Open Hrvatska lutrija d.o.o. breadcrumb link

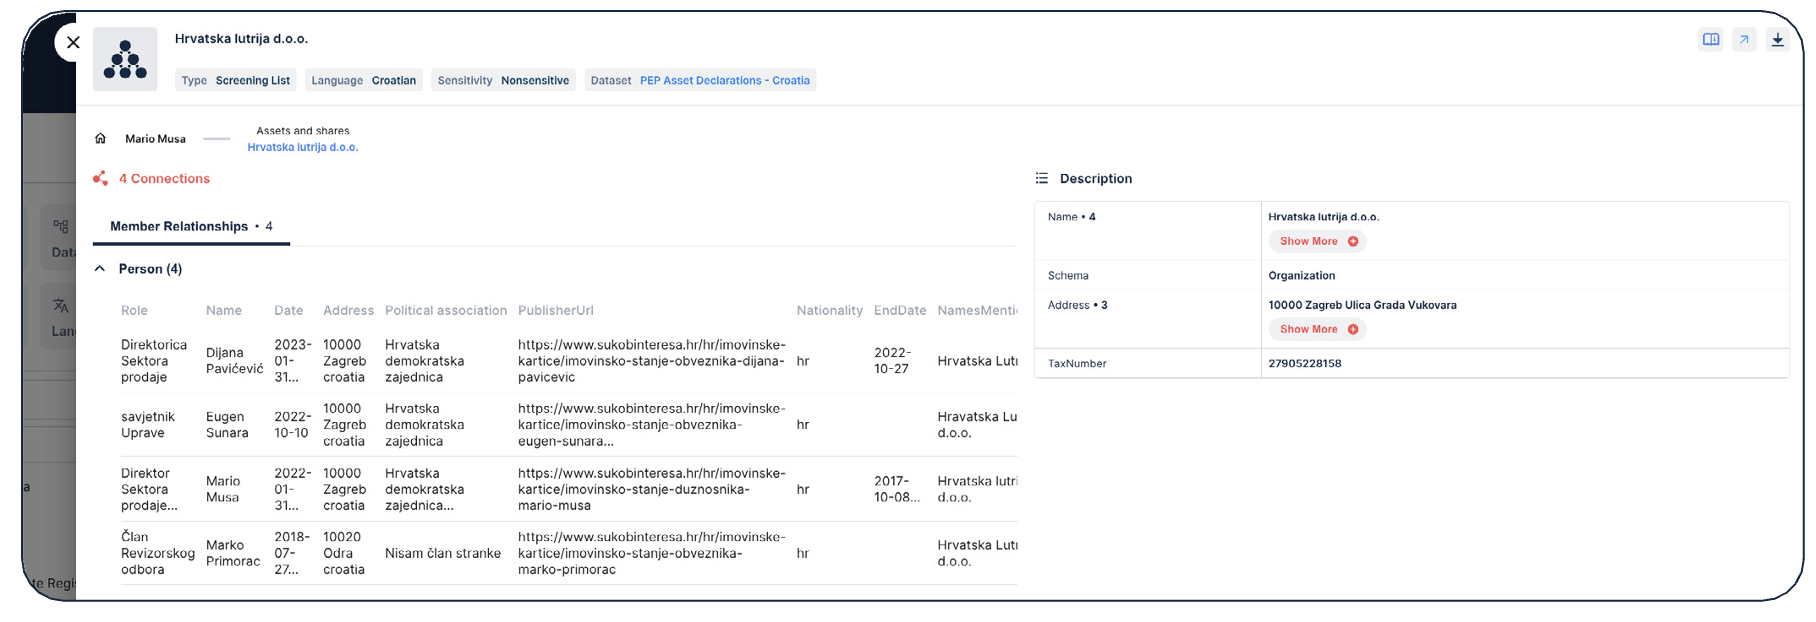303,147
